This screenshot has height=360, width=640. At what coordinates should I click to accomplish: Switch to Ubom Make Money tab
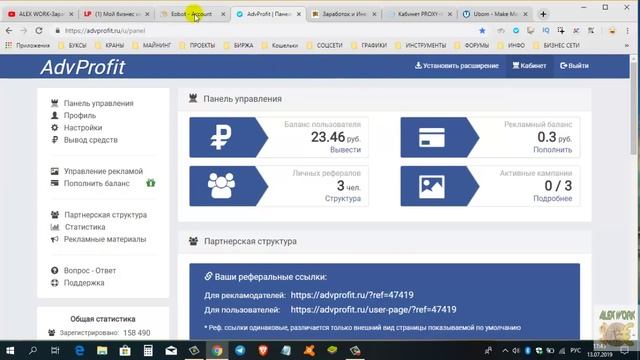tap(495, 14)
